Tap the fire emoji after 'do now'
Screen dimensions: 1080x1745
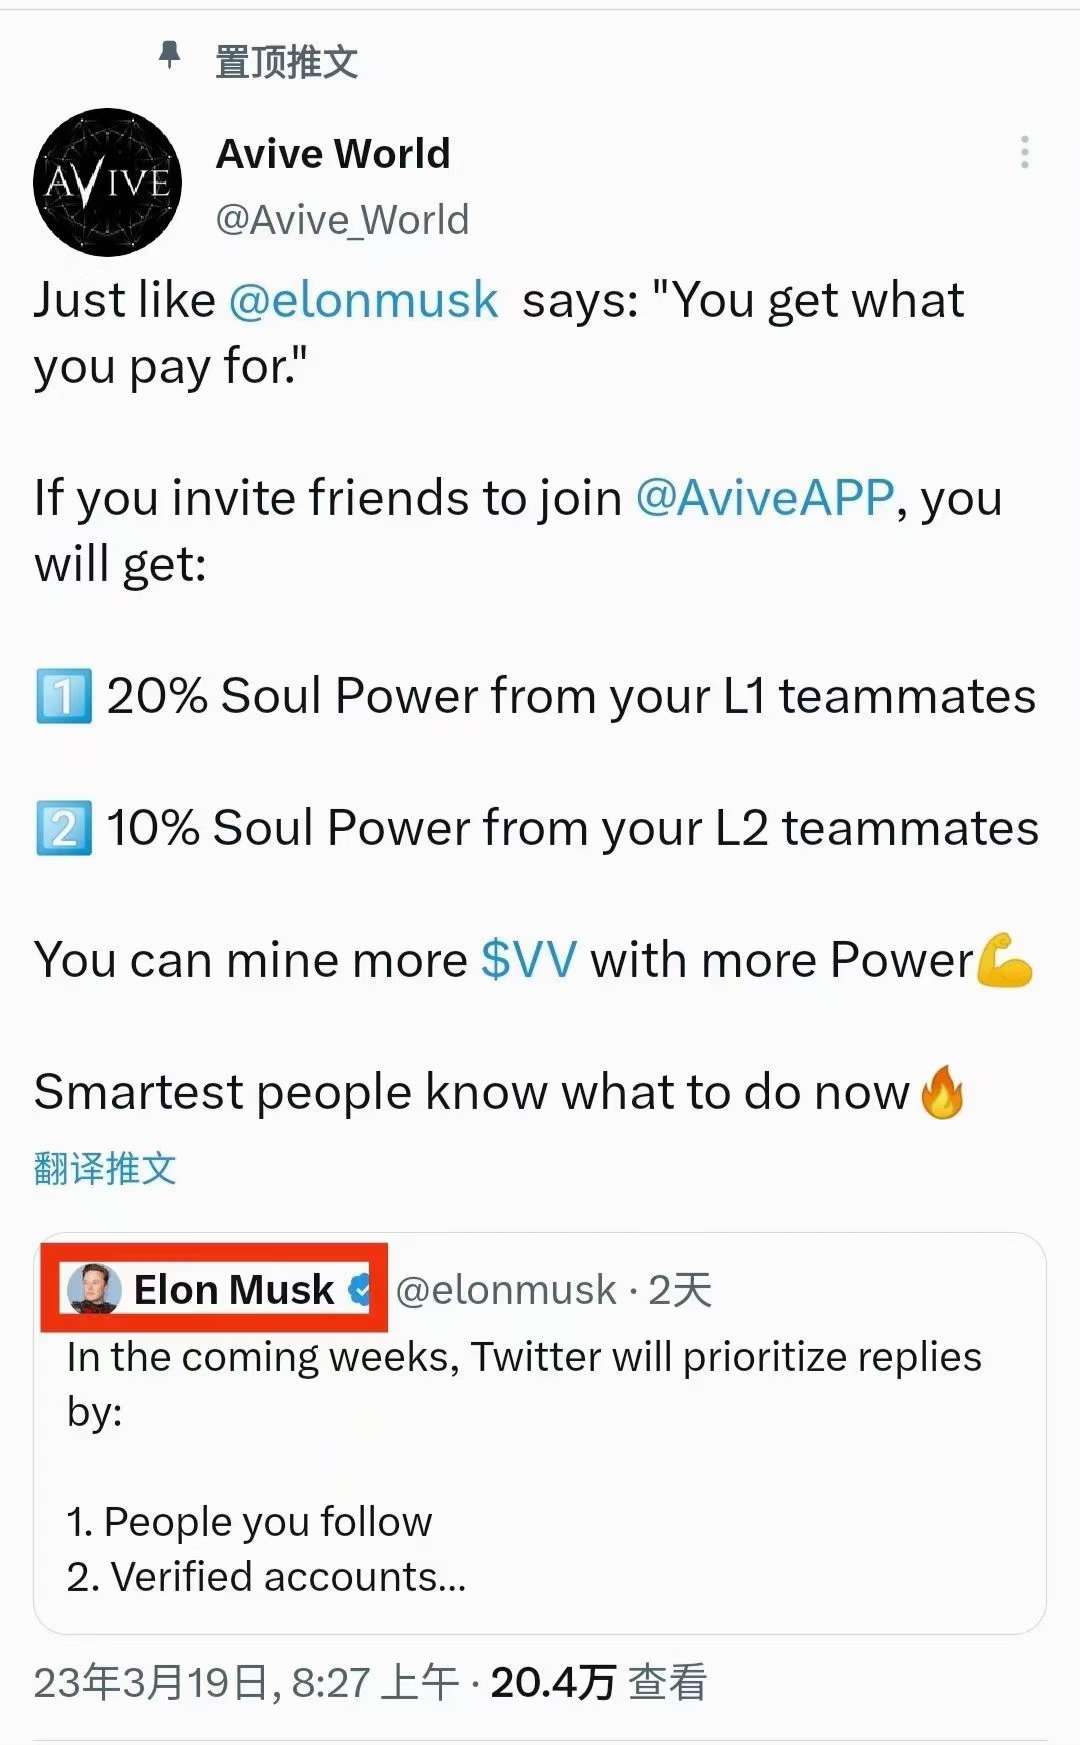[942, 1092]
